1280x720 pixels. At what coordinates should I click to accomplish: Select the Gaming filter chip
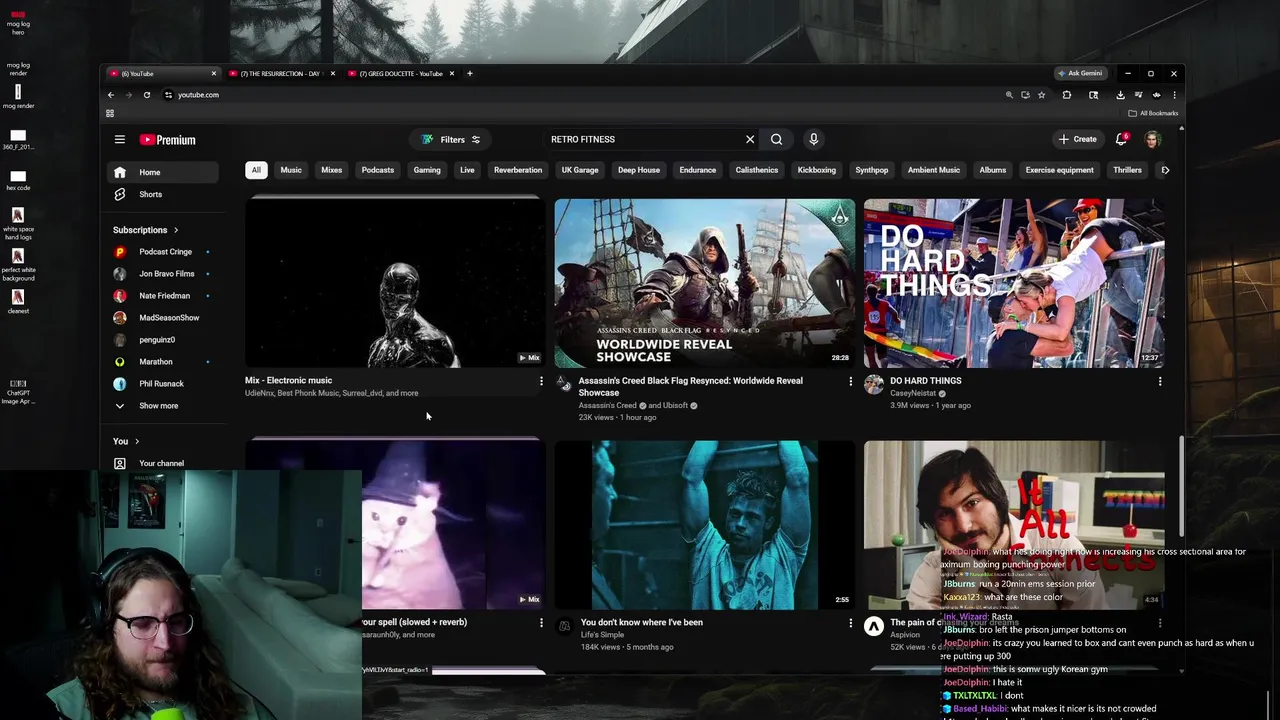coord(427,170)
